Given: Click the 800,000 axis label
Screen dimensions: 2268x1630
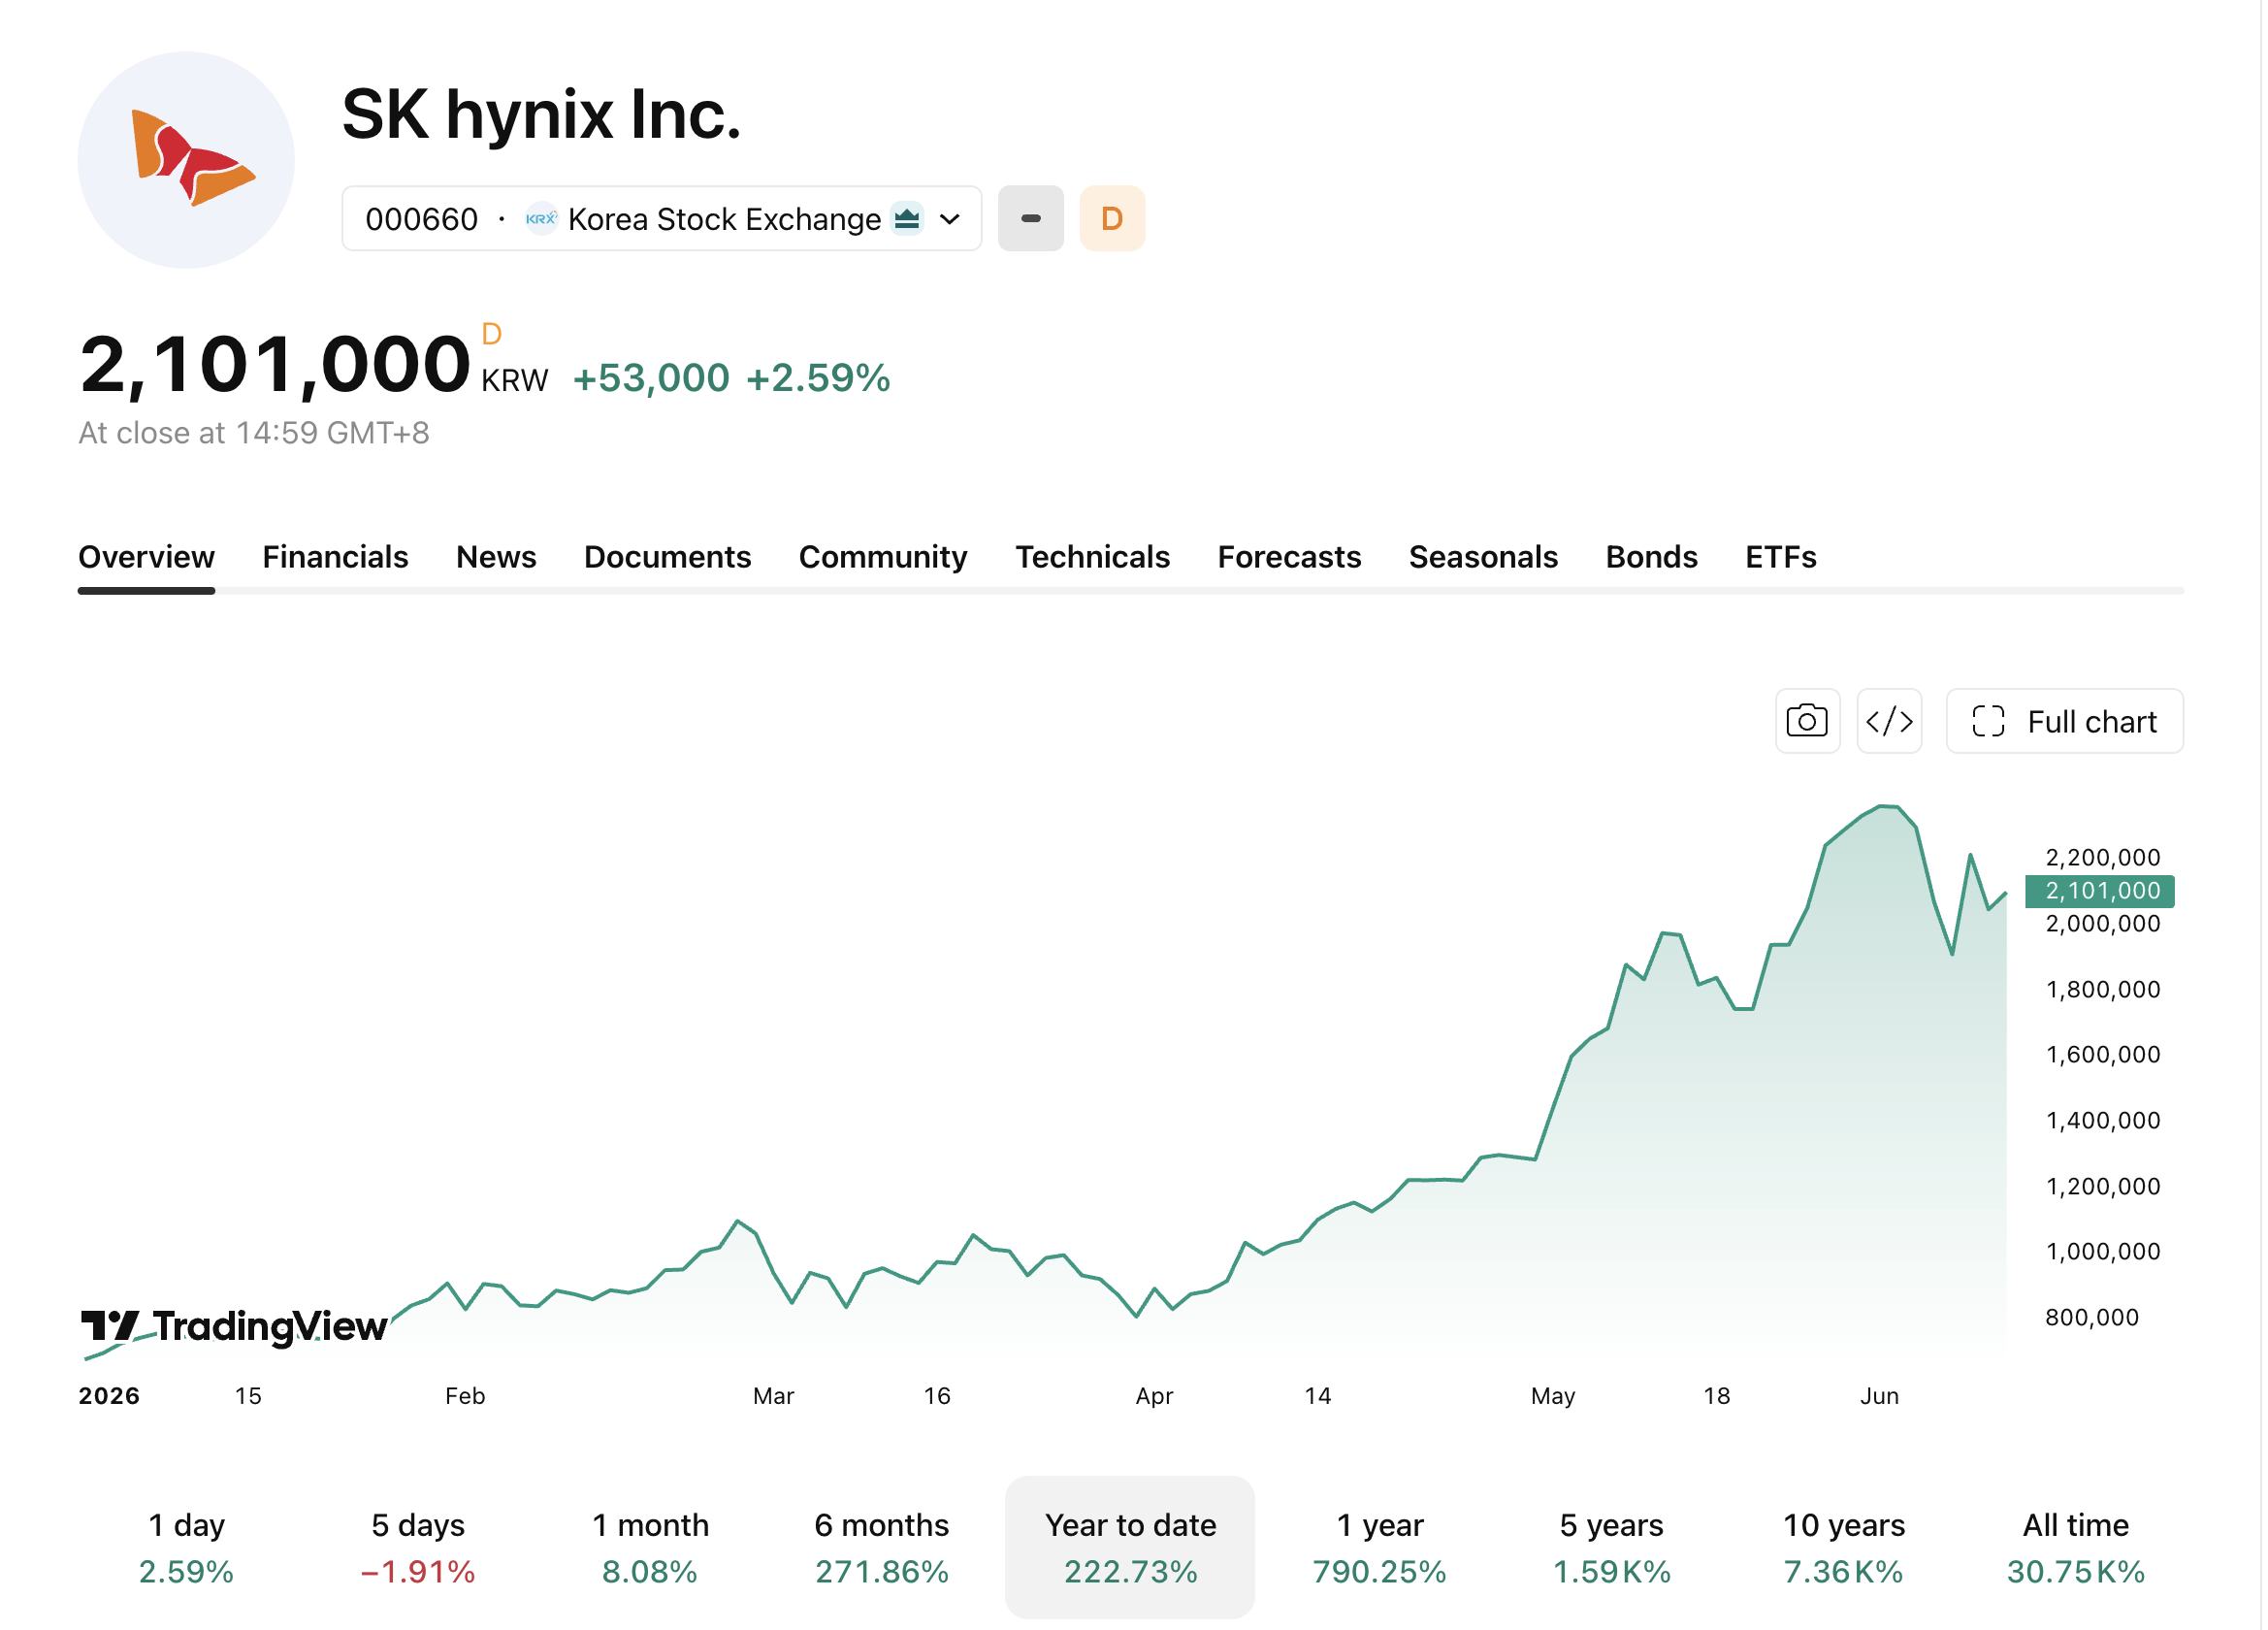Looking at the screenshot, I should tap(2092, 1317).
